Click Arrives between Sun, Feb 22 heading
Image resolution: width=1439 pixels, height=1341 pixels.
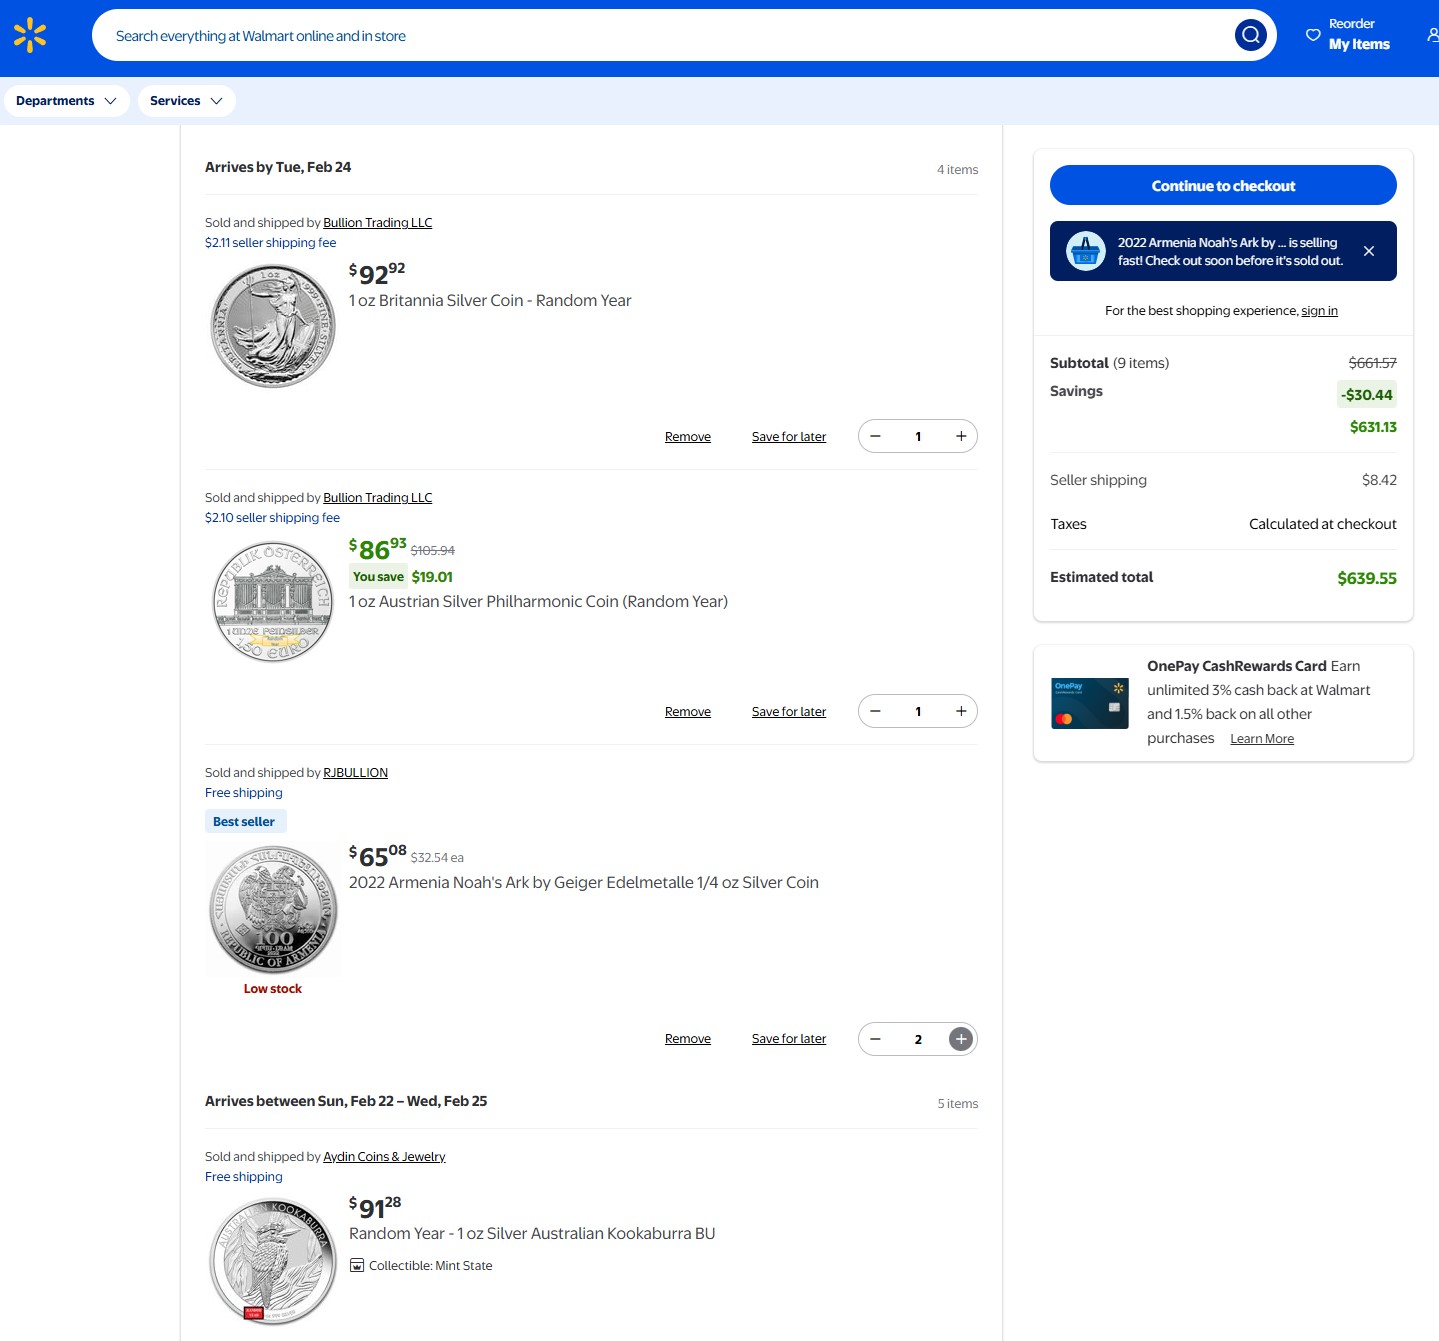click(x=346, y=1101)
